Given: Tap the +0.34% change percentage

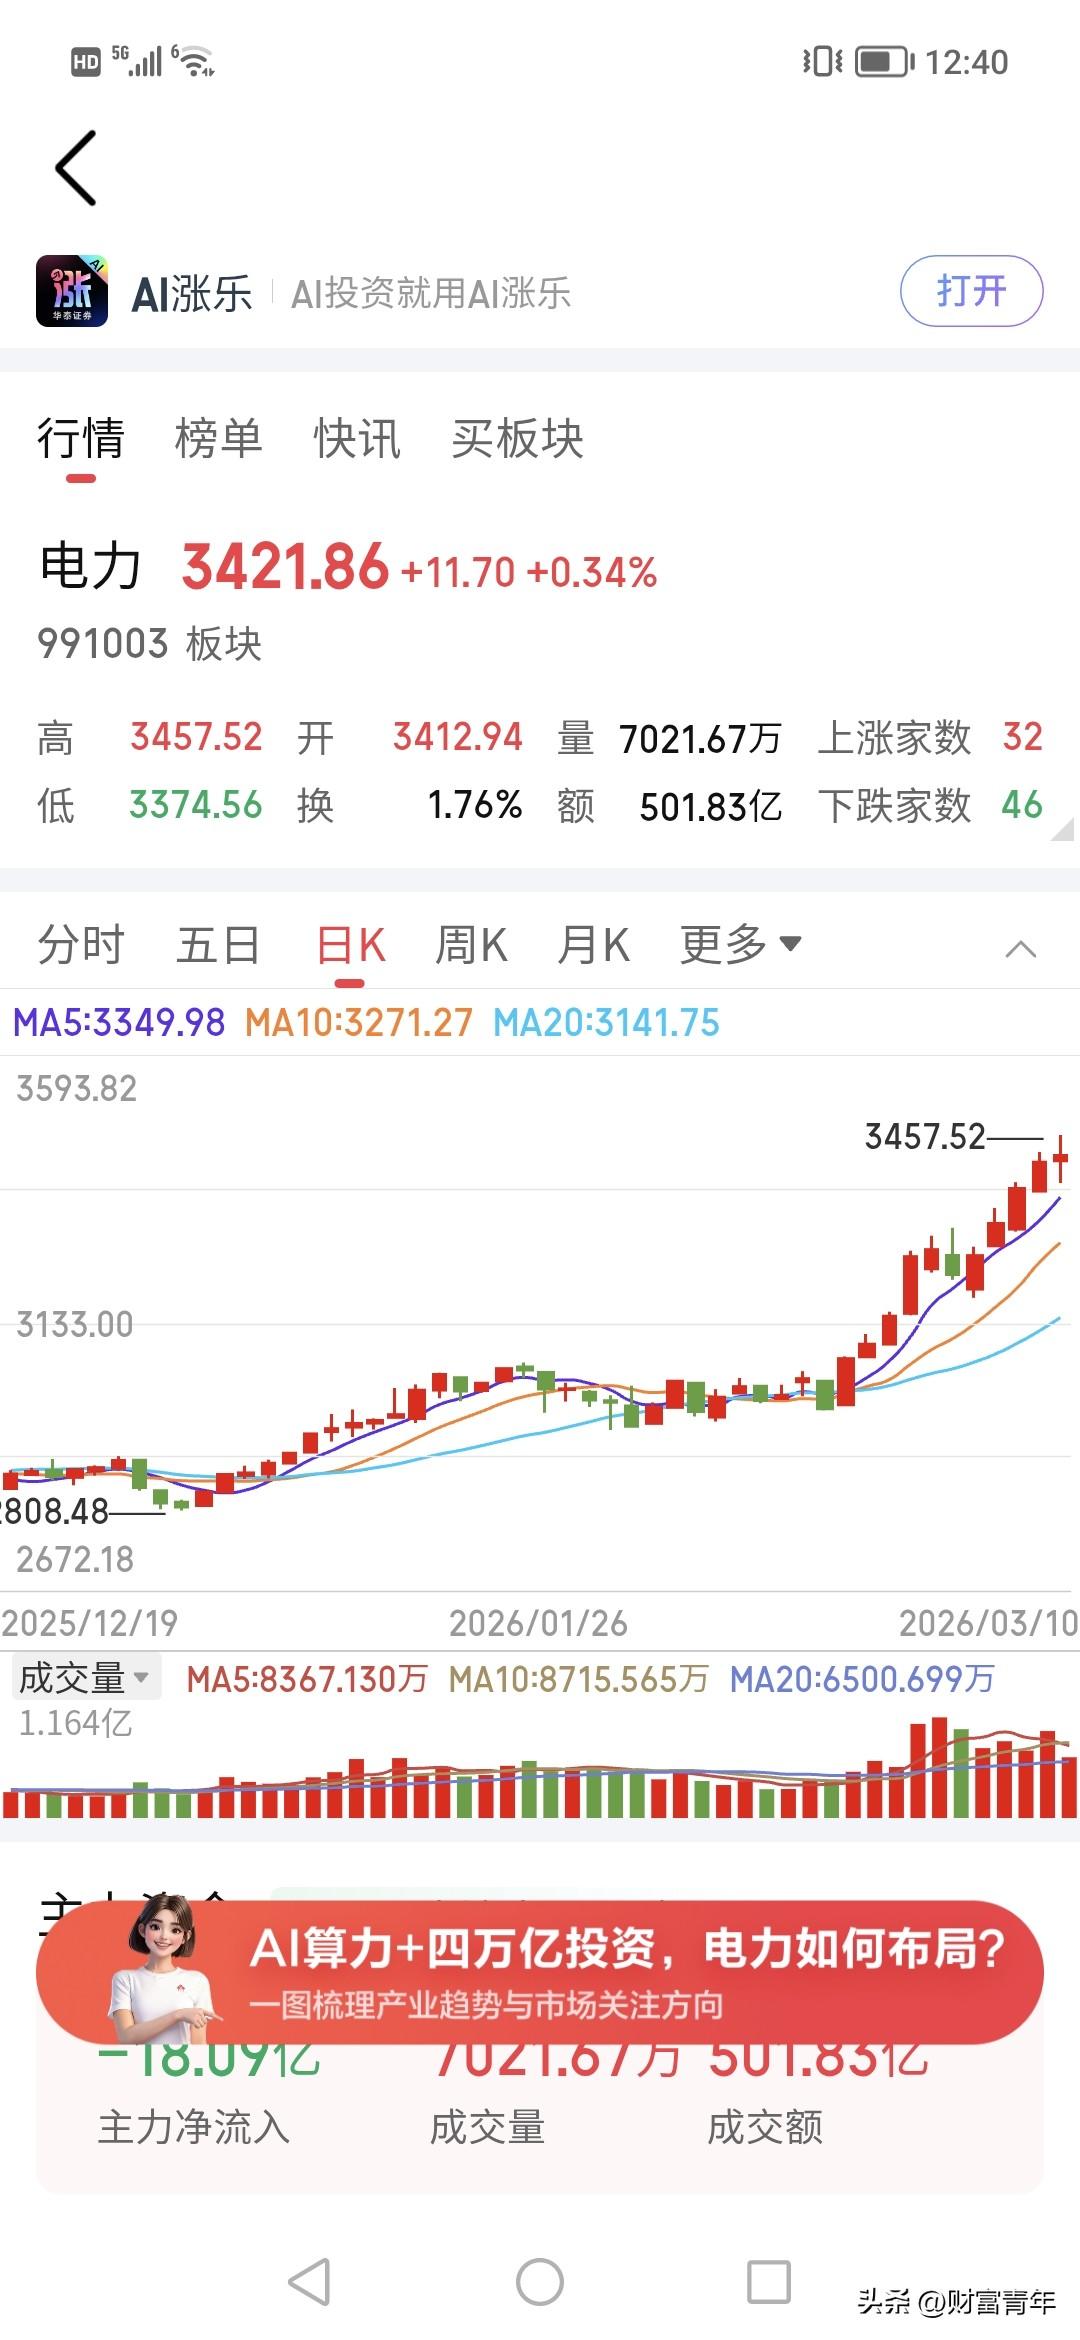Looking at the screenshot, I should pos(592,572).
